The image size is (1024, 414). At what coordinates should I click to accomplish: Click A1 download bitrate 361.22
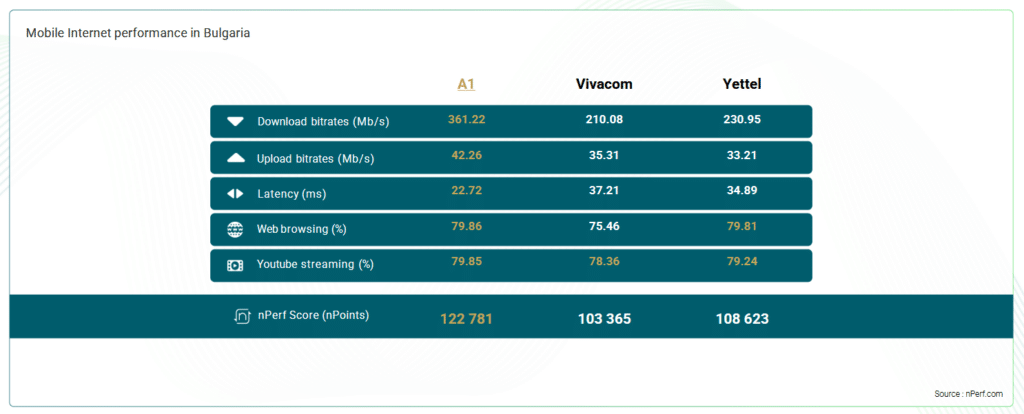point(466,119)
